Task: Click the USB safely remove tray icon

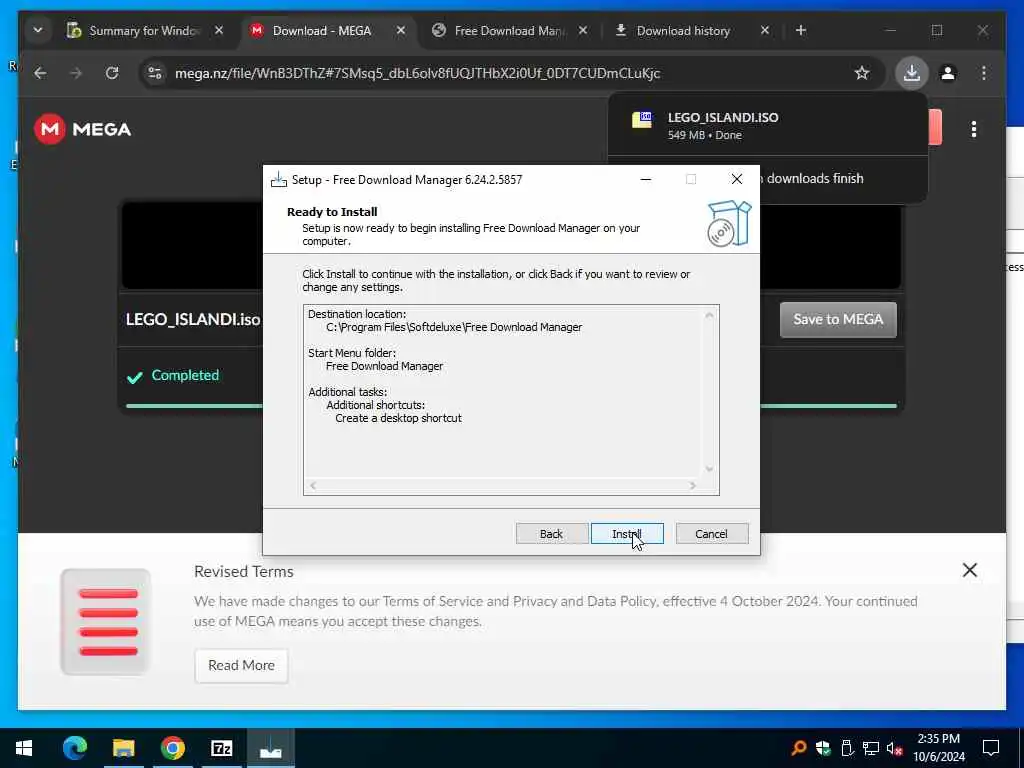Action: (x=846, y=748)
